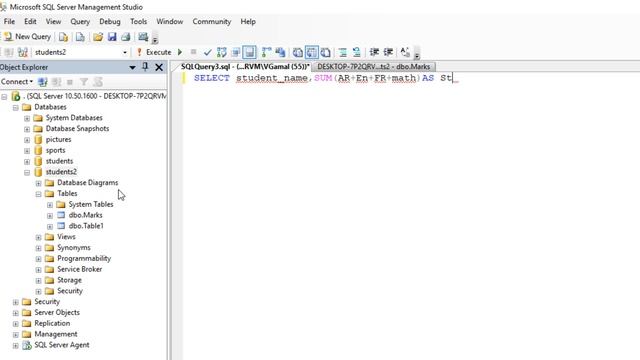Click the Object Explorer Filter funnel icon
Image resolution: width=640 pixels, height=360 pixels.
click(84, 82)
